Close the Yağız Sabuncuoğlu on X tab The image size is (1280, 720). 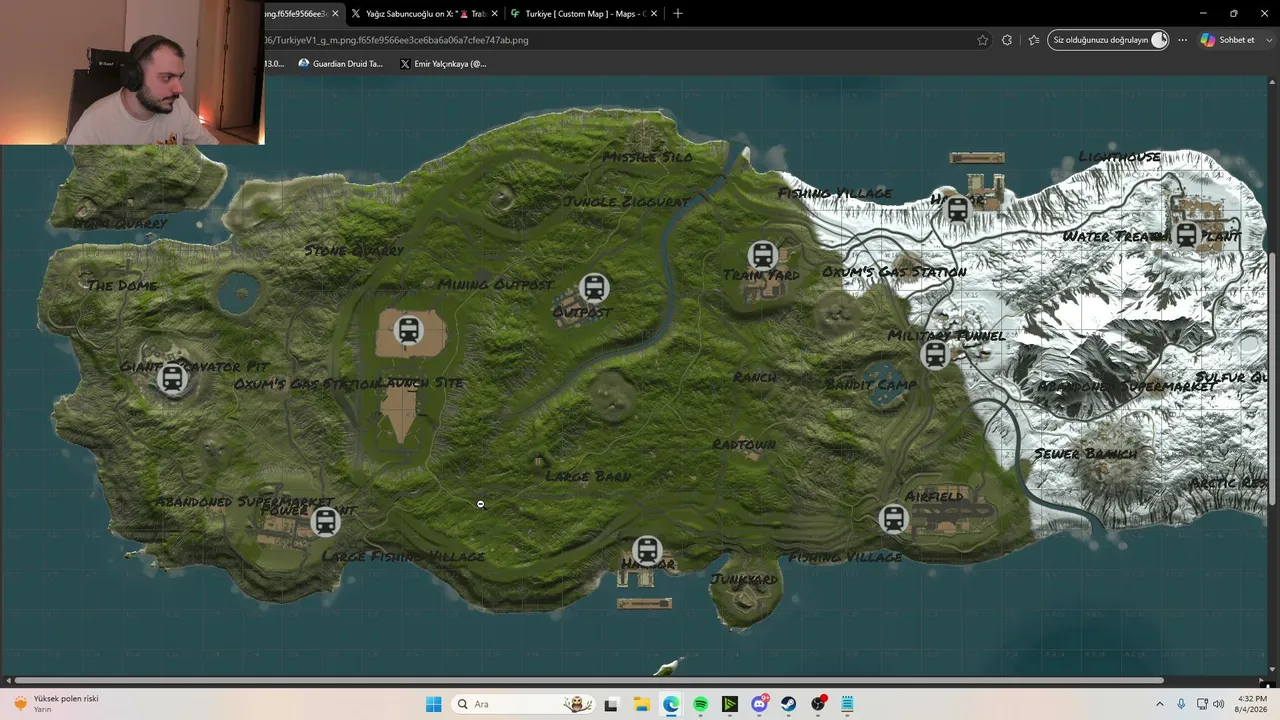coord(493,13)
